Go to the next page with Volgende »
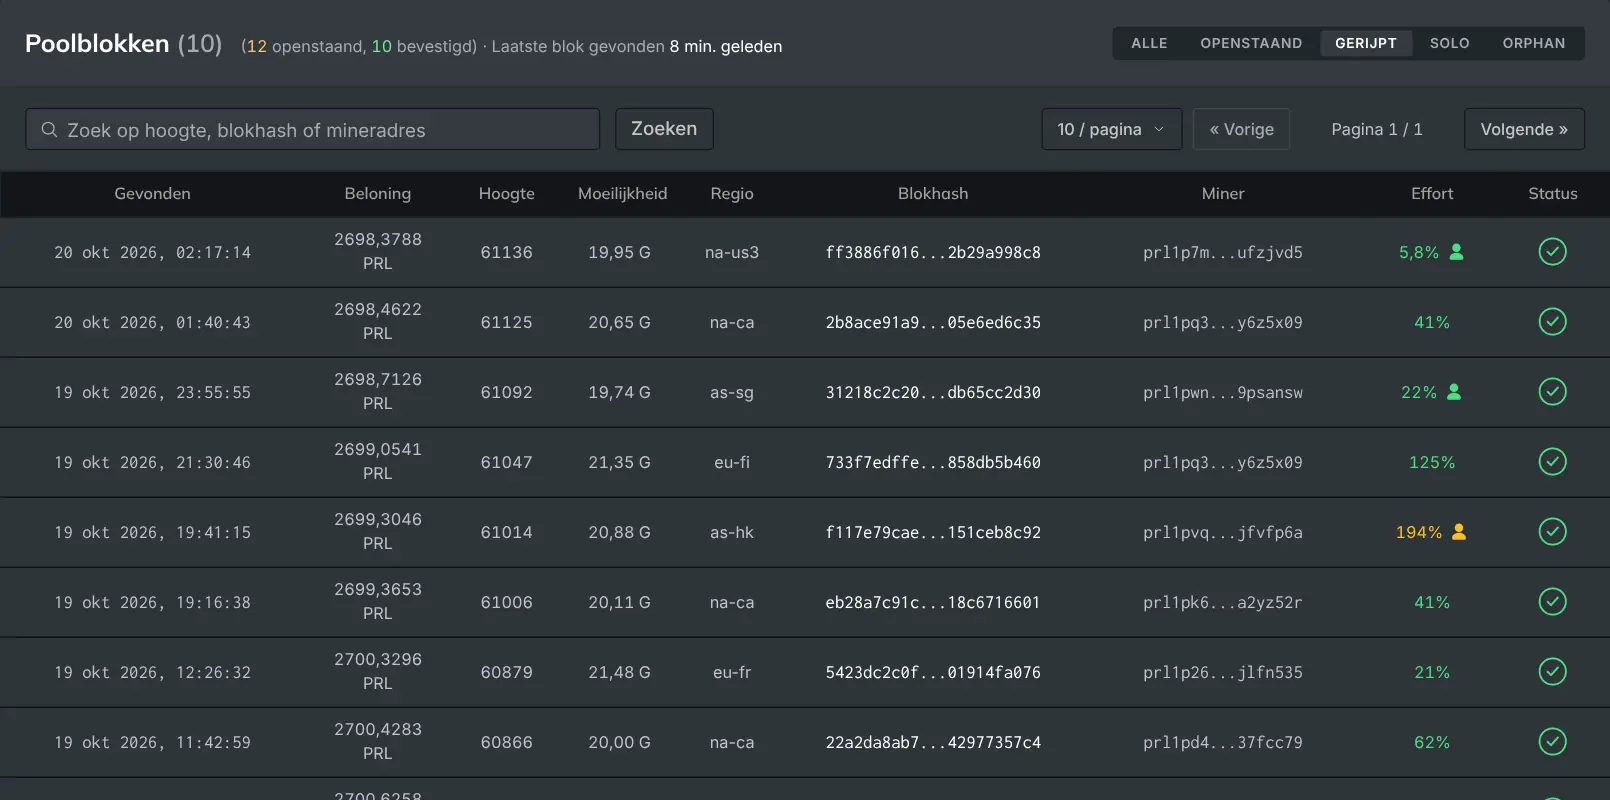This screenshot has height=800, width=1610. click(x=1524, y=129)
